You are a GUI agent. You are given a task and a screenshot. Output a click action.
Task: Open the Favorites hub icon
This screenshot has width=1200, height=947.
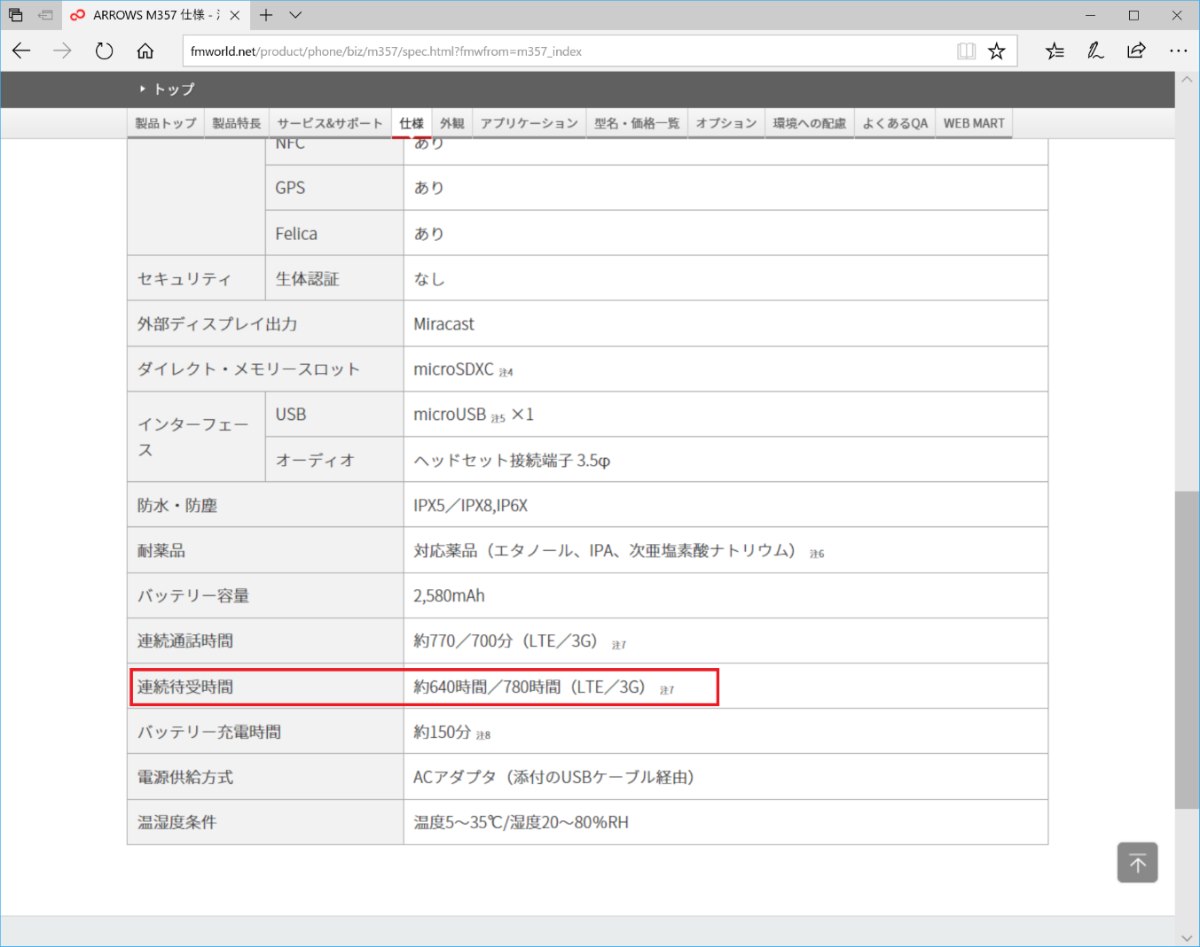click(x=1055, y=51)
